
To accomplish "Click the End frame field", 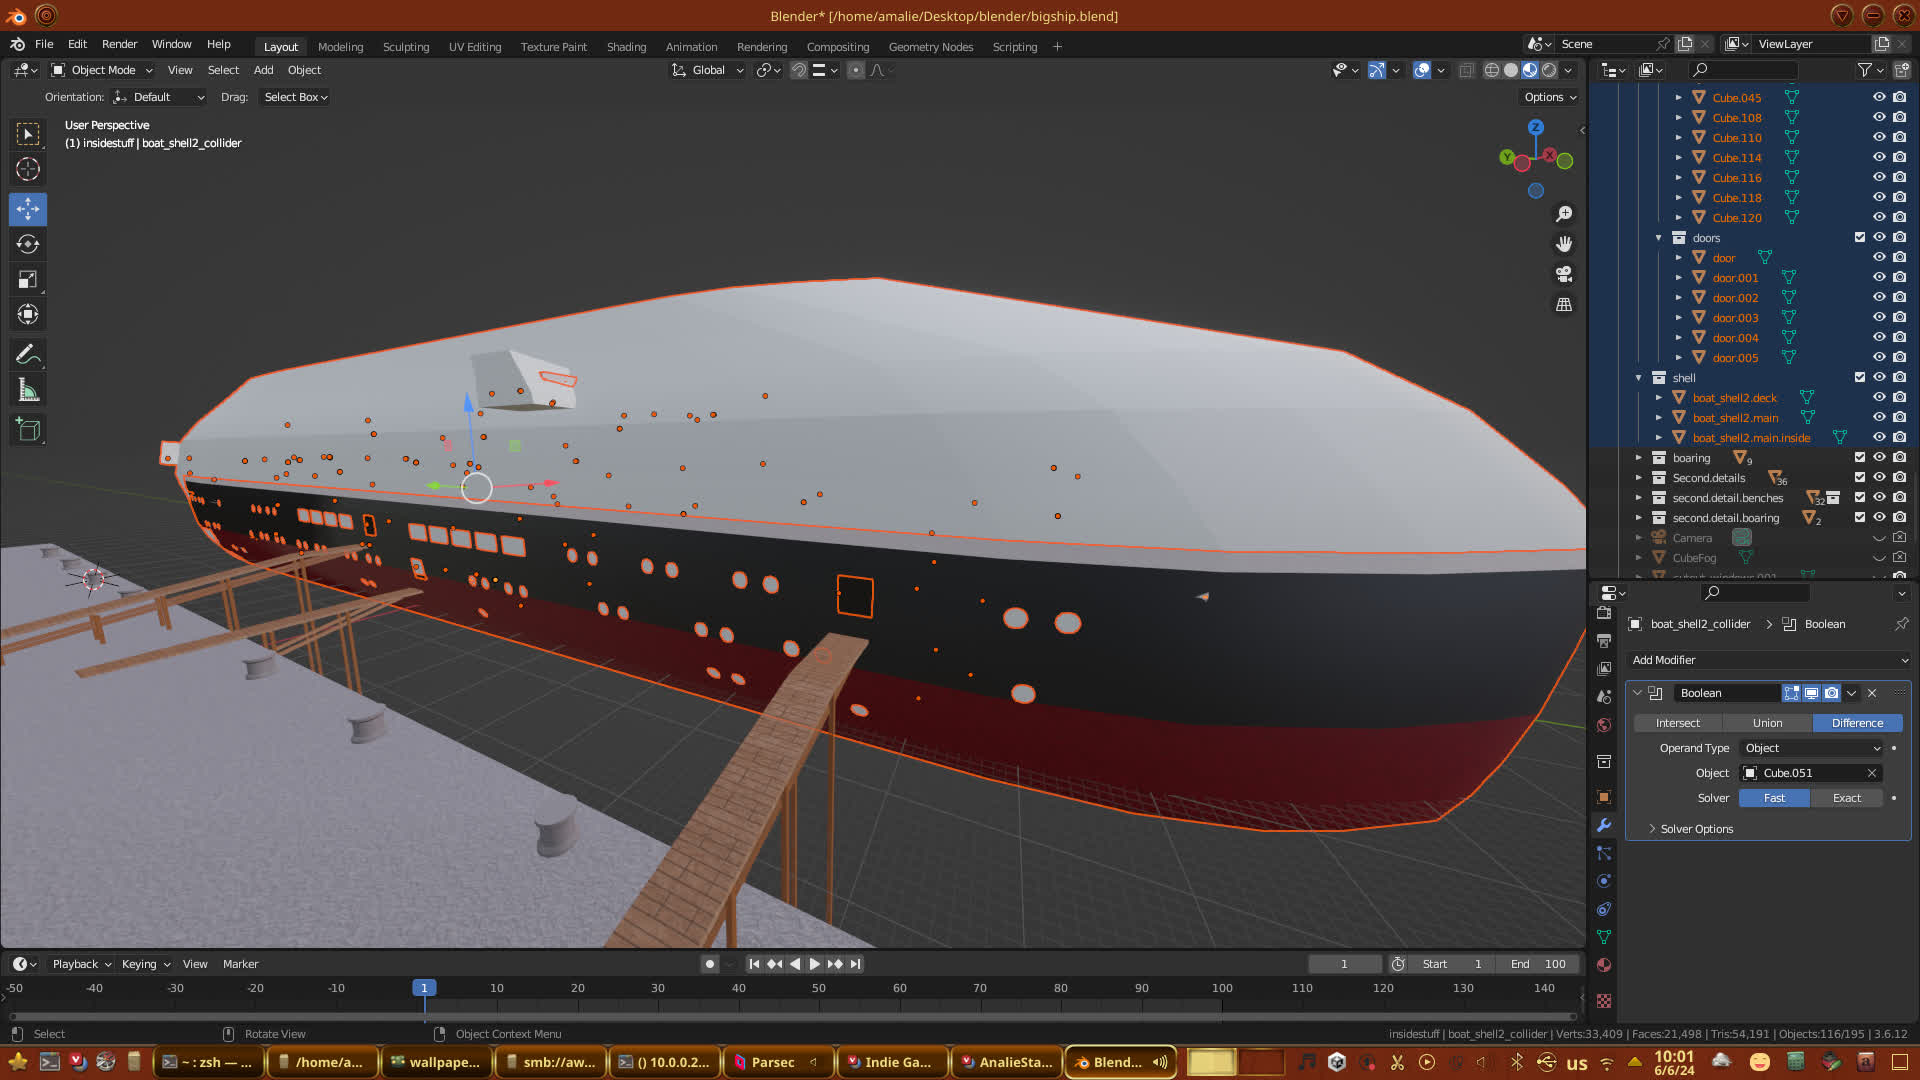I will click(x=1538, y=964).
